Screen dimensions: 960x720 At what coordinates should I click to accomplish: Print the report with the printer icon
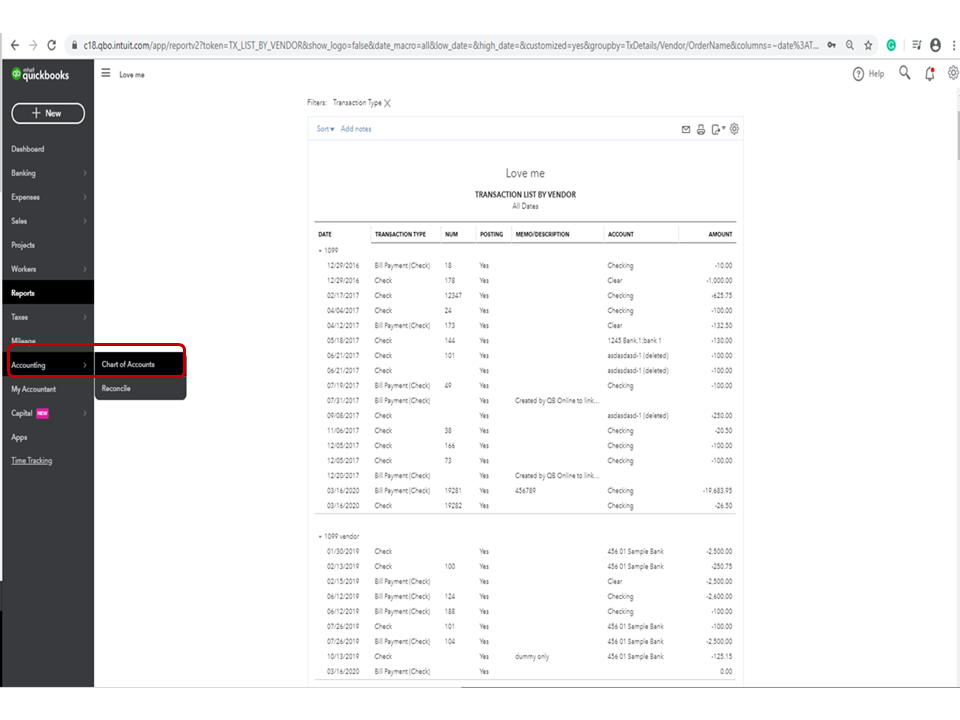pos(701,129)
